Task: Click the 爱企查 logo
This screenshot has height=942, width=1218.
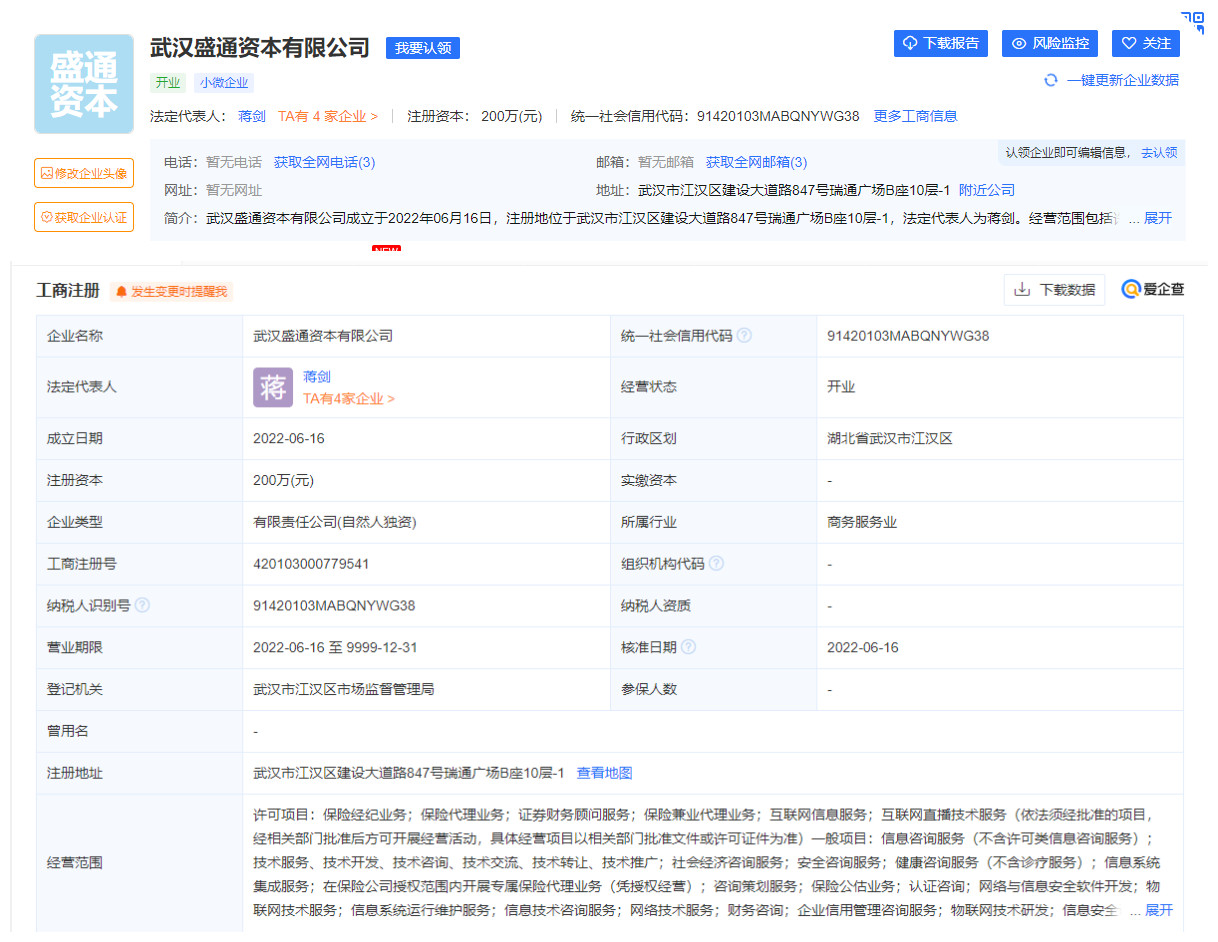Action: [1153, 290]
